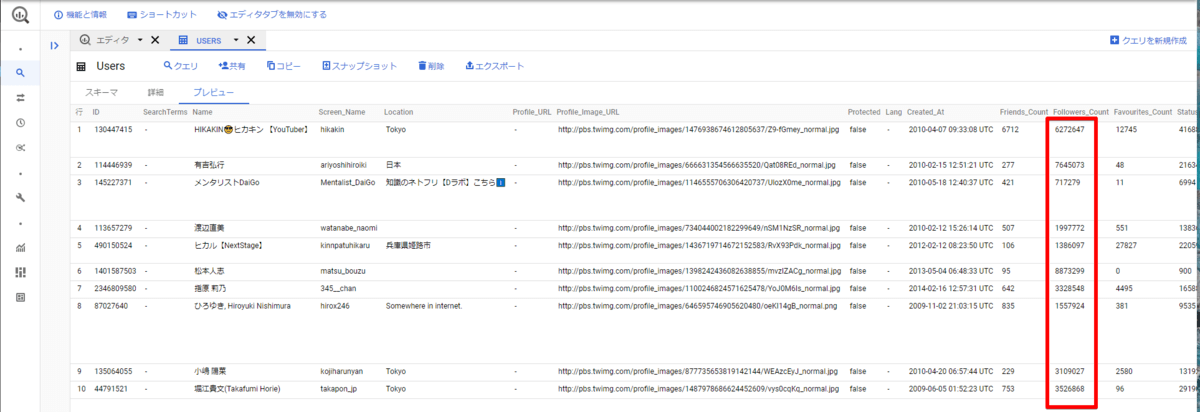Image resolution: width=1200 pixels, height=412 pixels.
Task: Select follower count 8873299
Action: [x=1069, y=270]
